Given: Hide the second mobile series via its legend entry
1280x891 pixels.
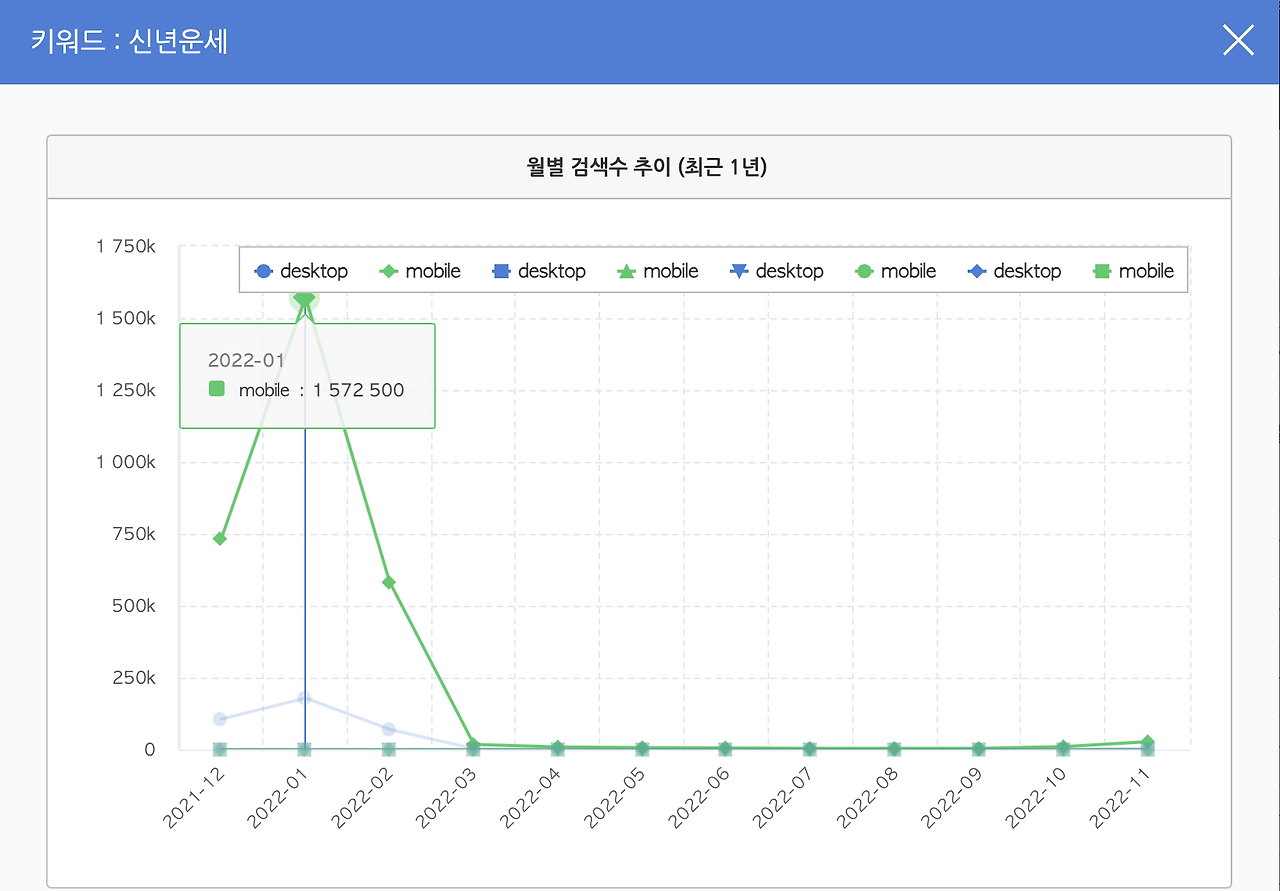Looking at the screenshot, I should coord(671,270).
